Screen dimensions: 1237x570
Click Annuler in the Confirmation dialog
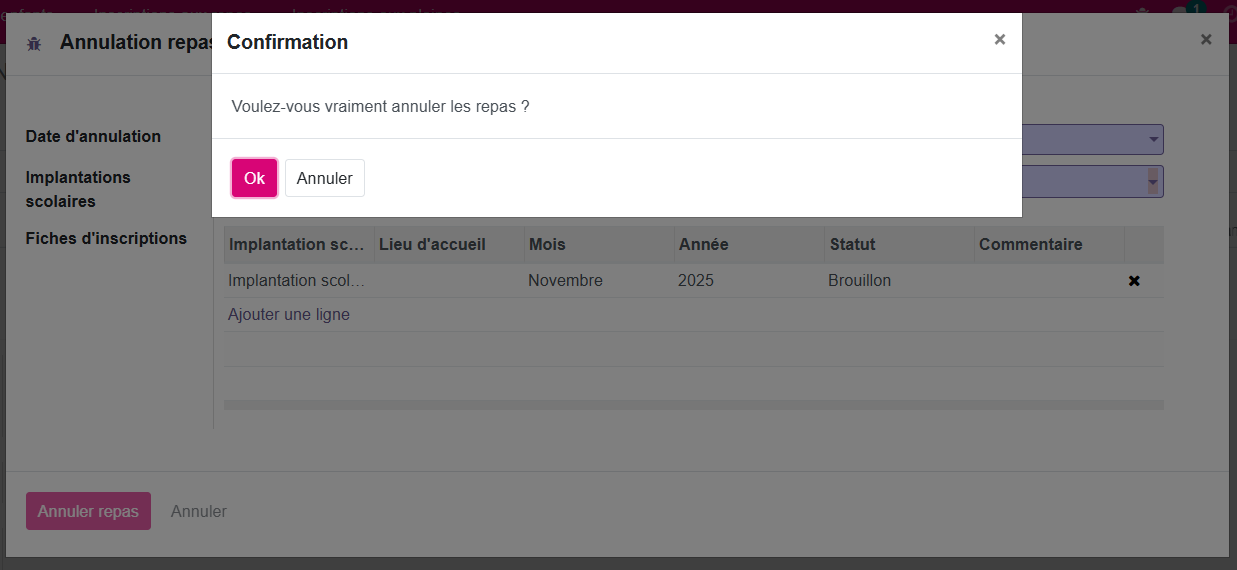324,178
